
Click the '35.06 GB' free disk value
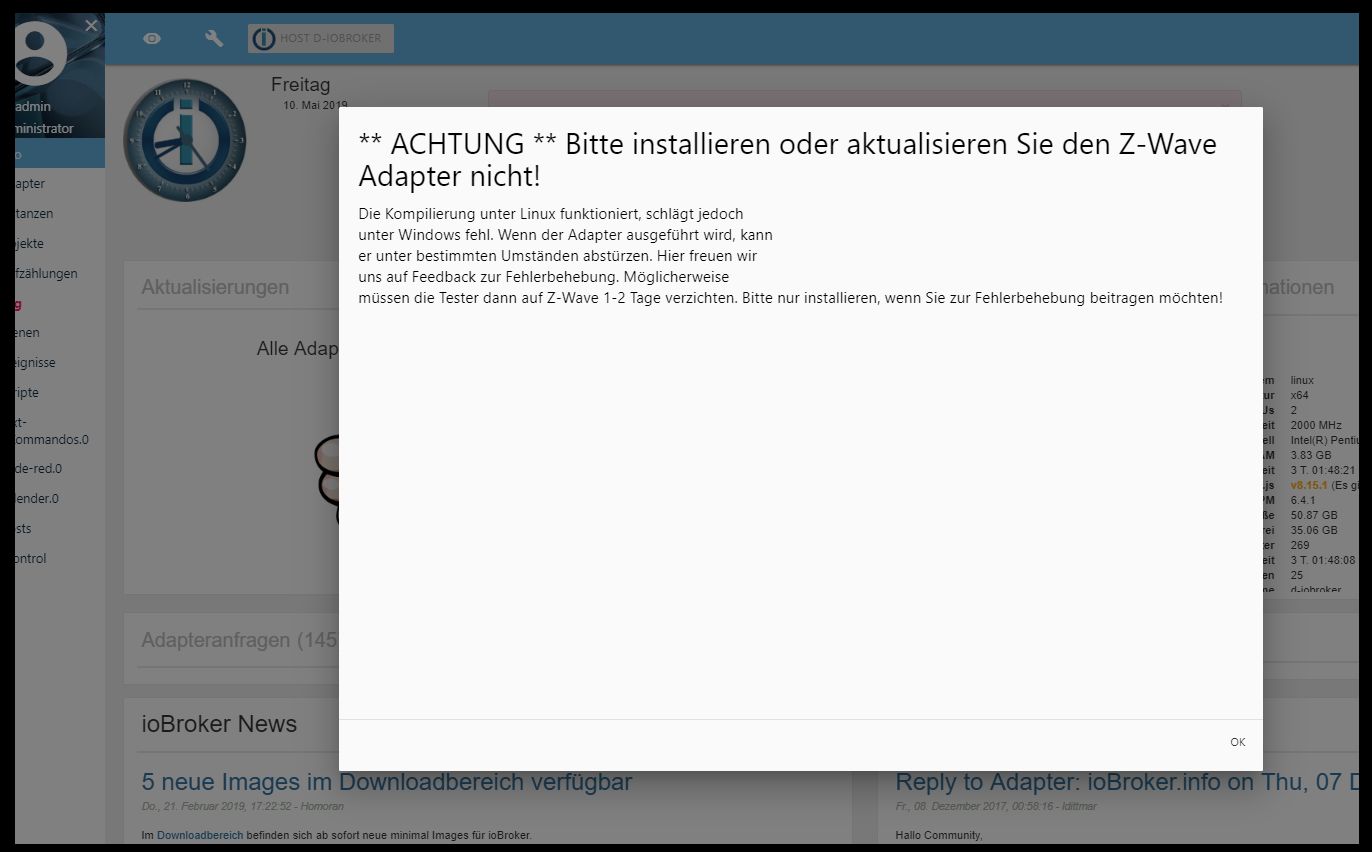1314,530
